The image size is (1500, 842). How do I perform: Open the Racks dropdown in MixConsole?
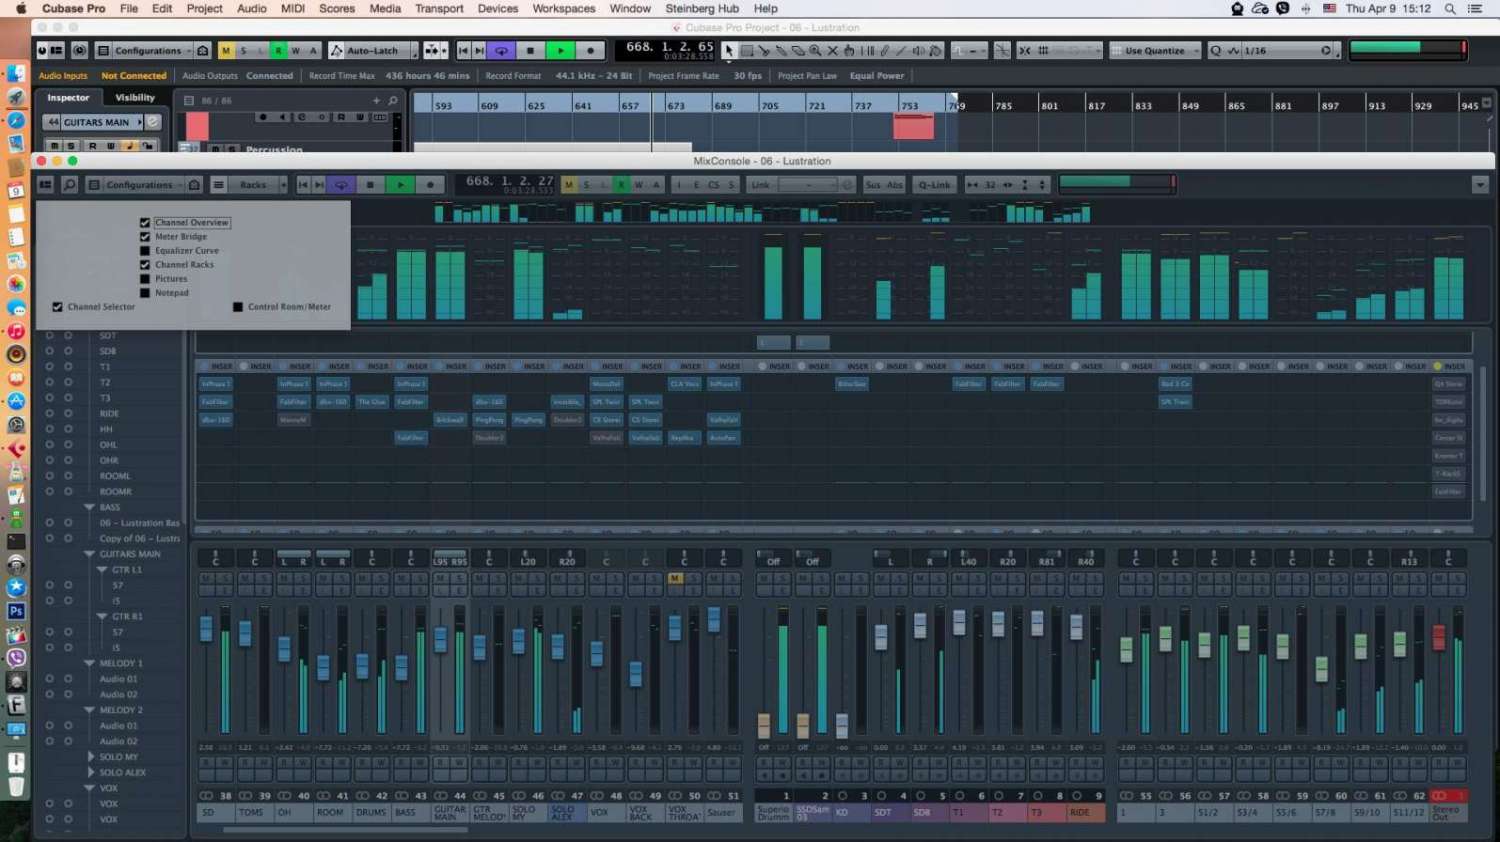coord(253,185)
